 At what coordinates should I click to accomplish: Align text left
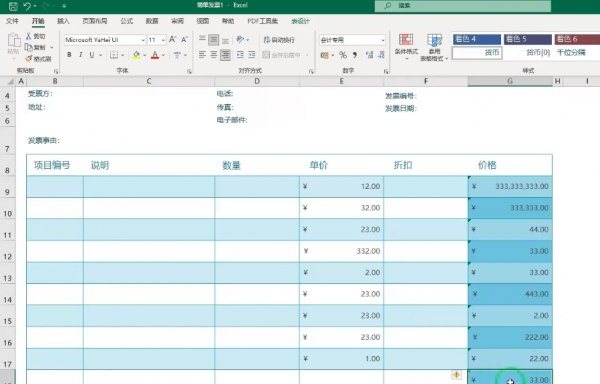(x=202, y=55)
